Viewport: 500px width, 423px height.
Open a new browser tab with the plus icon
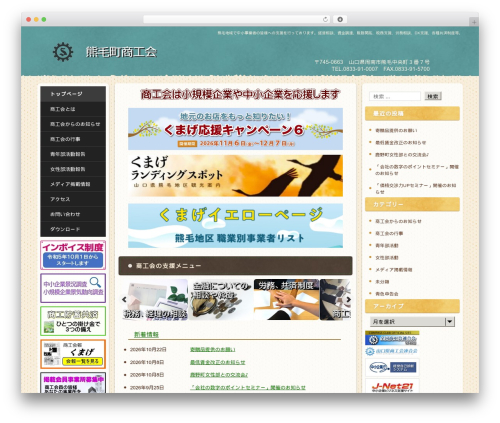(474, 22)
